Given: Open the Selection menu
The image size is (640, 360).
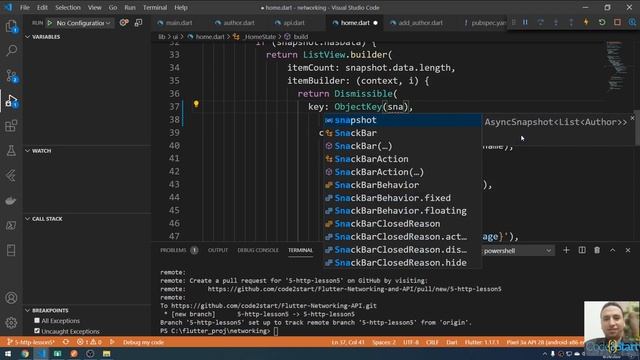Looking at the screenshot, I should pyautogui.click(x=68, y=8).
